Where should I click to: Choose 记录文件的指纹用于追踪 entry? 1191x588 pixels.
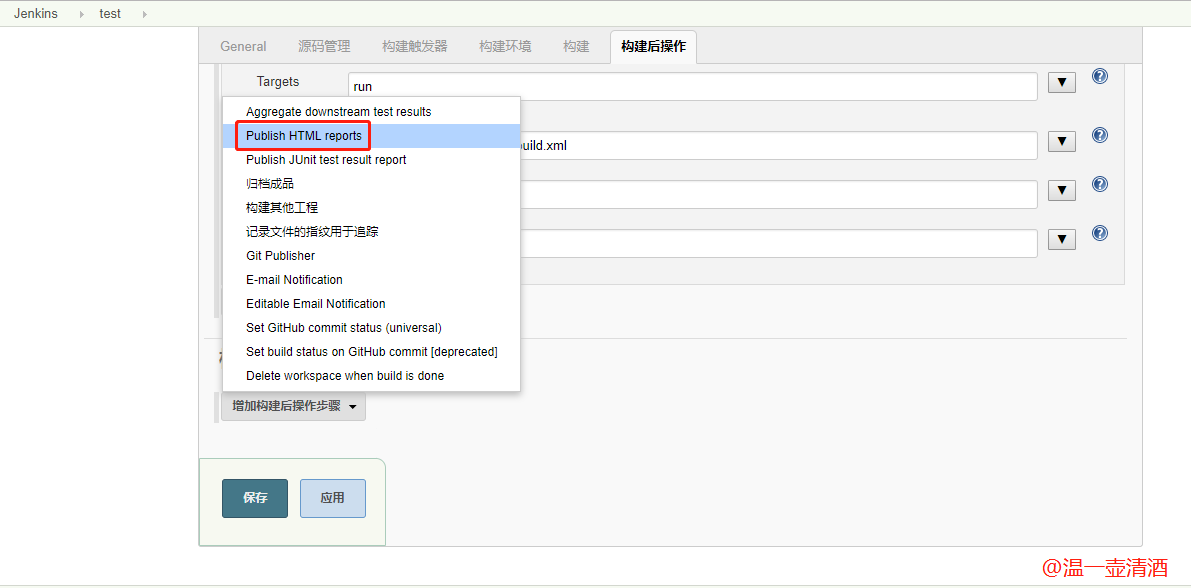pyautogui.click(x=371, y=232)
